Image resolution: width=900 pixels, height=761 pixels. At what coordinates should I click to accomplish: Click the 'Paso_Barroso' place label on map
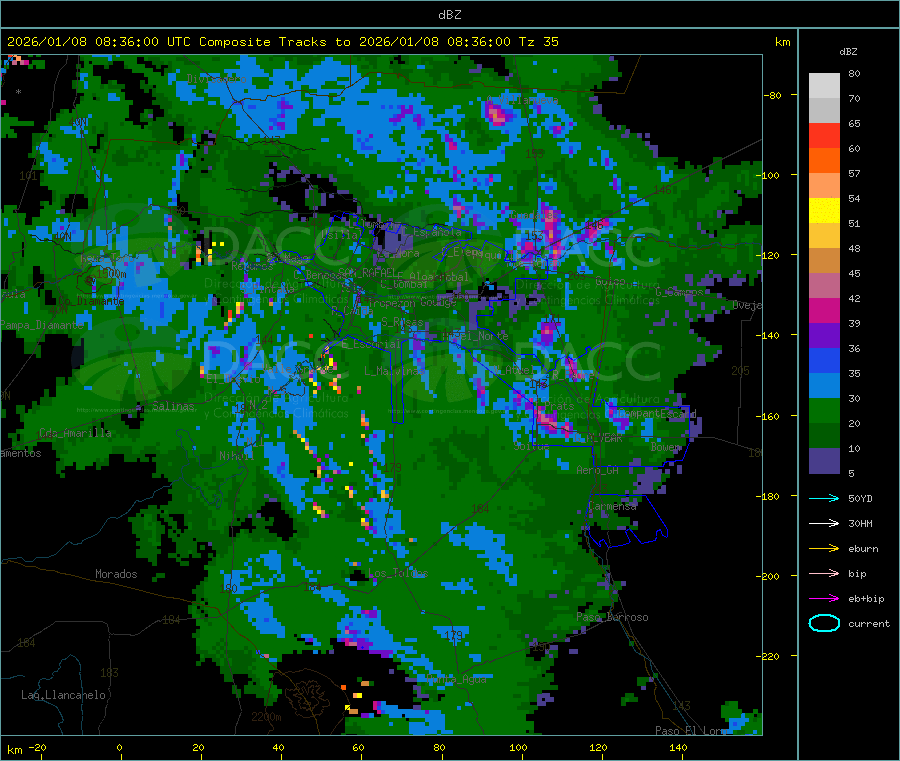click(612, 618)
